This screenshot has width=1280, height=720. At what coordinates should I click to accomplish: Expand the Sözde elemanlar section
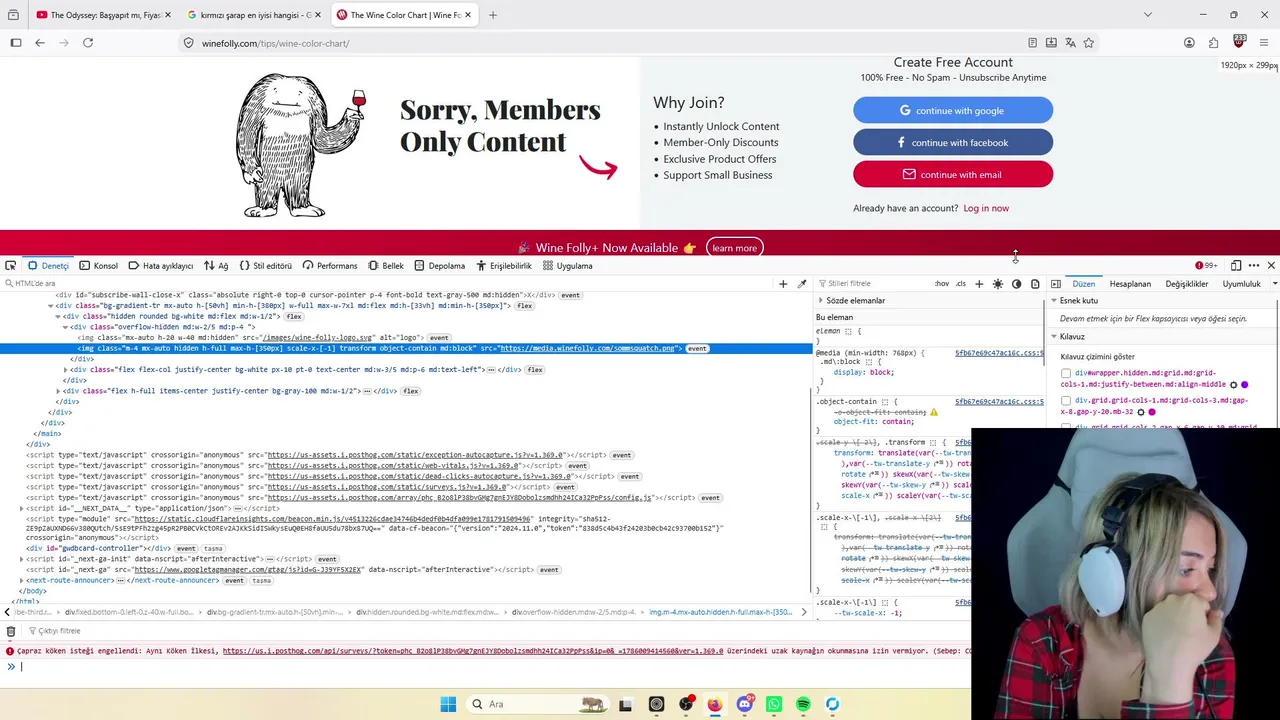(x=821, y=300)
